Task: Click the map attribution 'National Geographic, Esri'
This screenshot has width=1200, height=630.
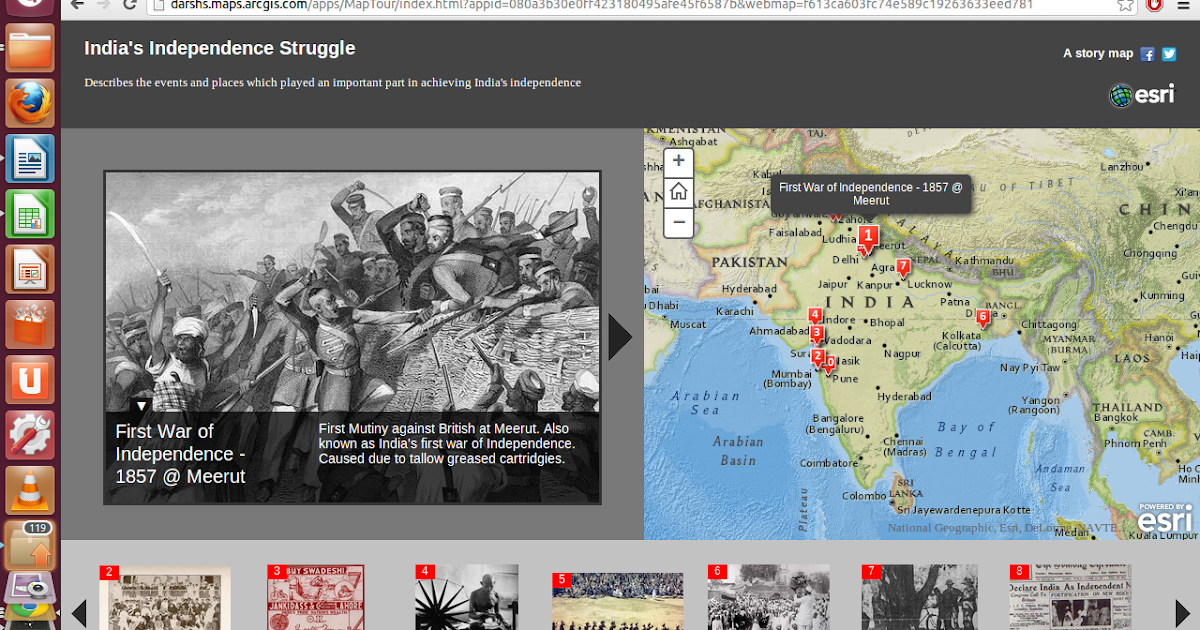Action: [x=1003, y=528]
